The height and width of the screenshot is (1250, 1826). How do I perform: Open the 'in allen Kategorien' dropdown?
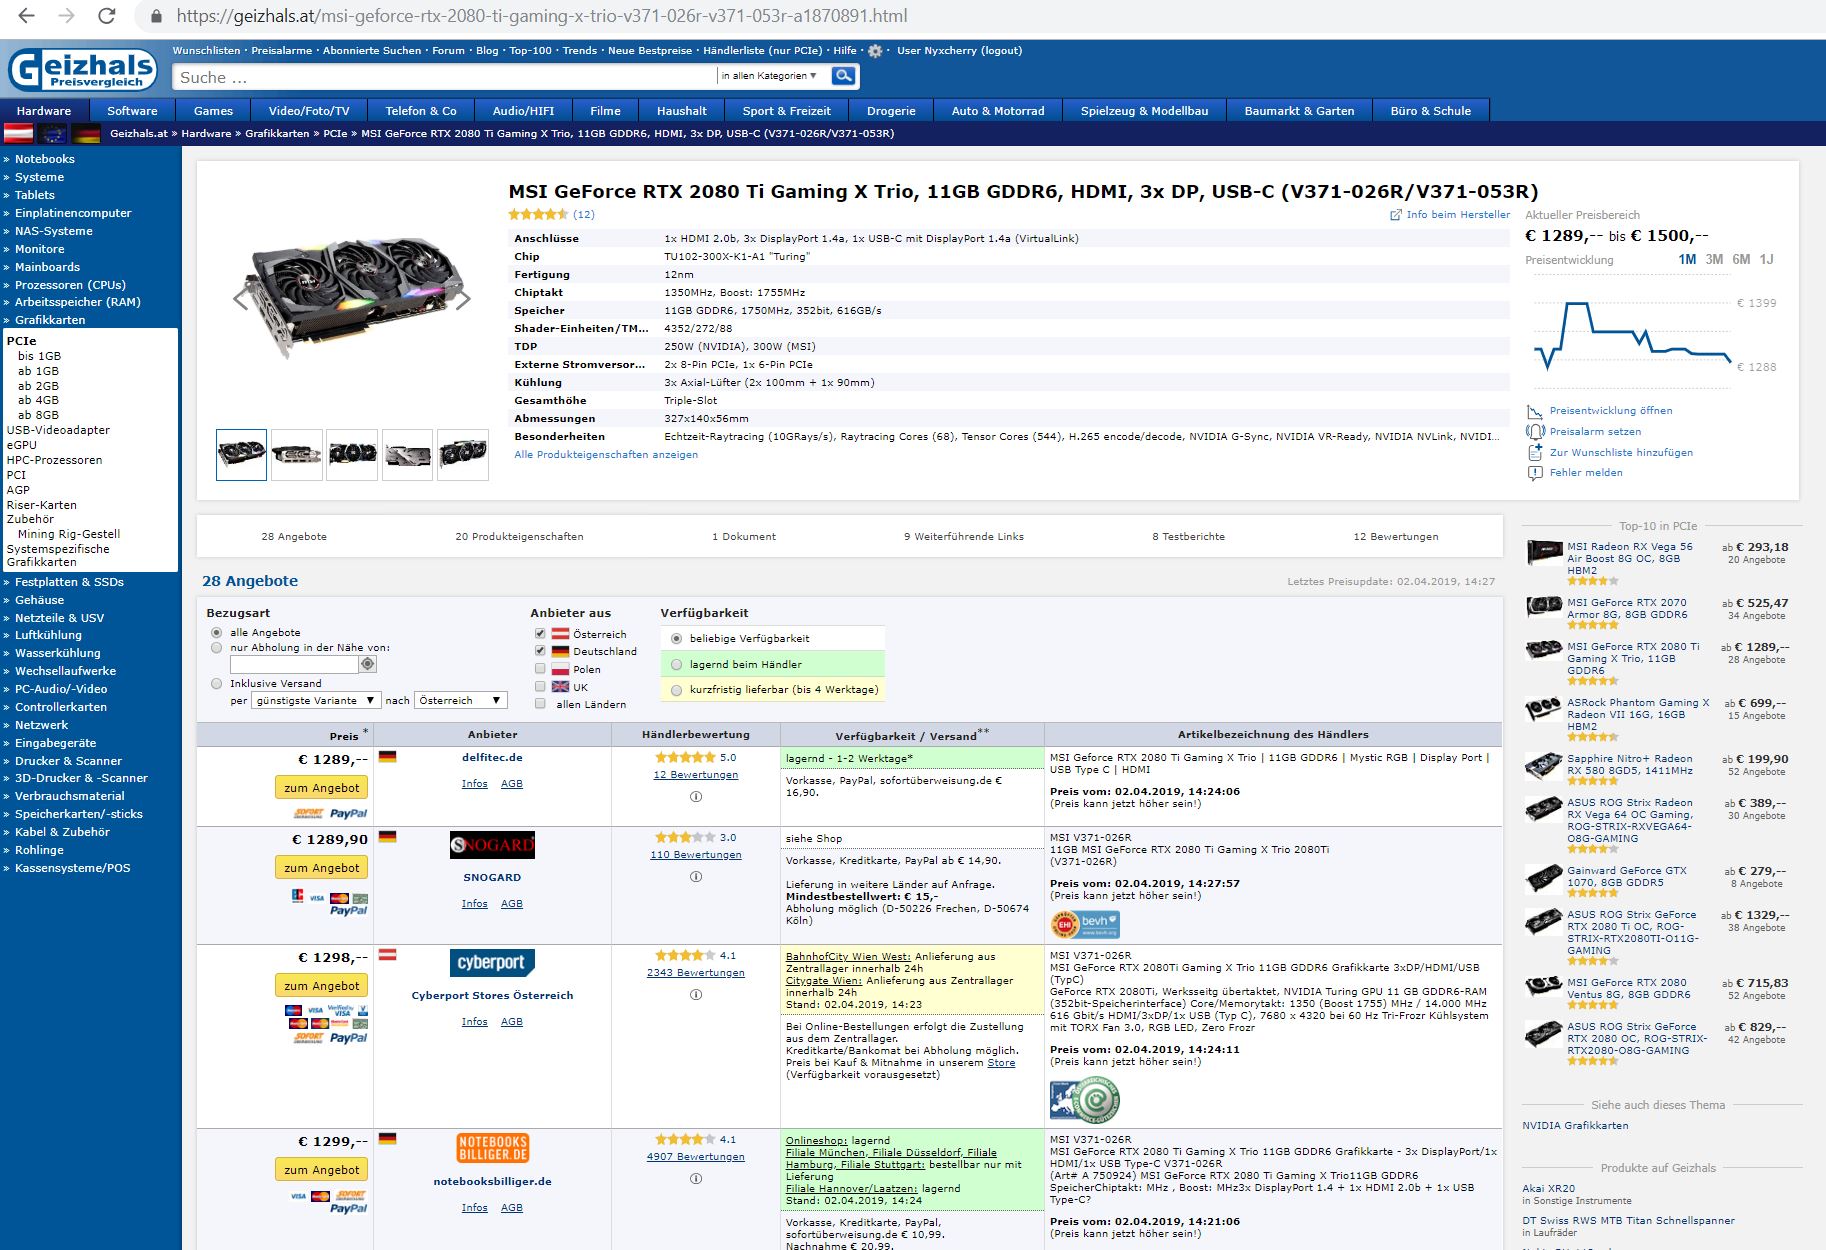tap(769, 76)
